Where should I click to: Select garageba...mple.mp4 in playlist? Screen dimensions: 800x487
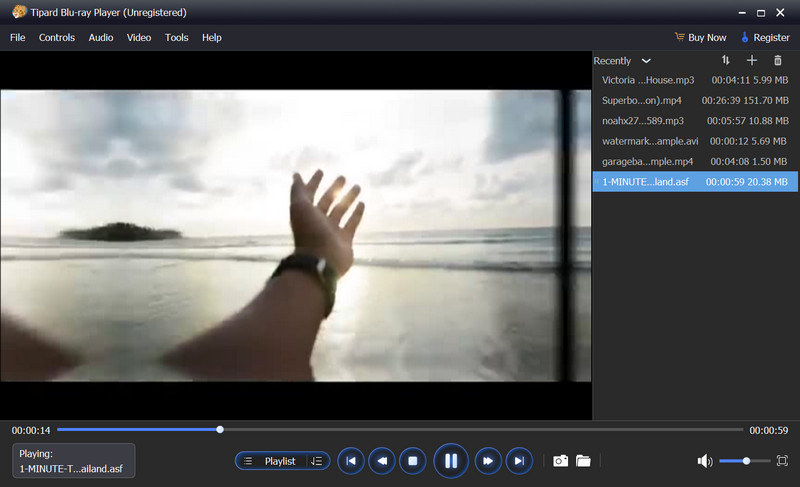[695, 162]
